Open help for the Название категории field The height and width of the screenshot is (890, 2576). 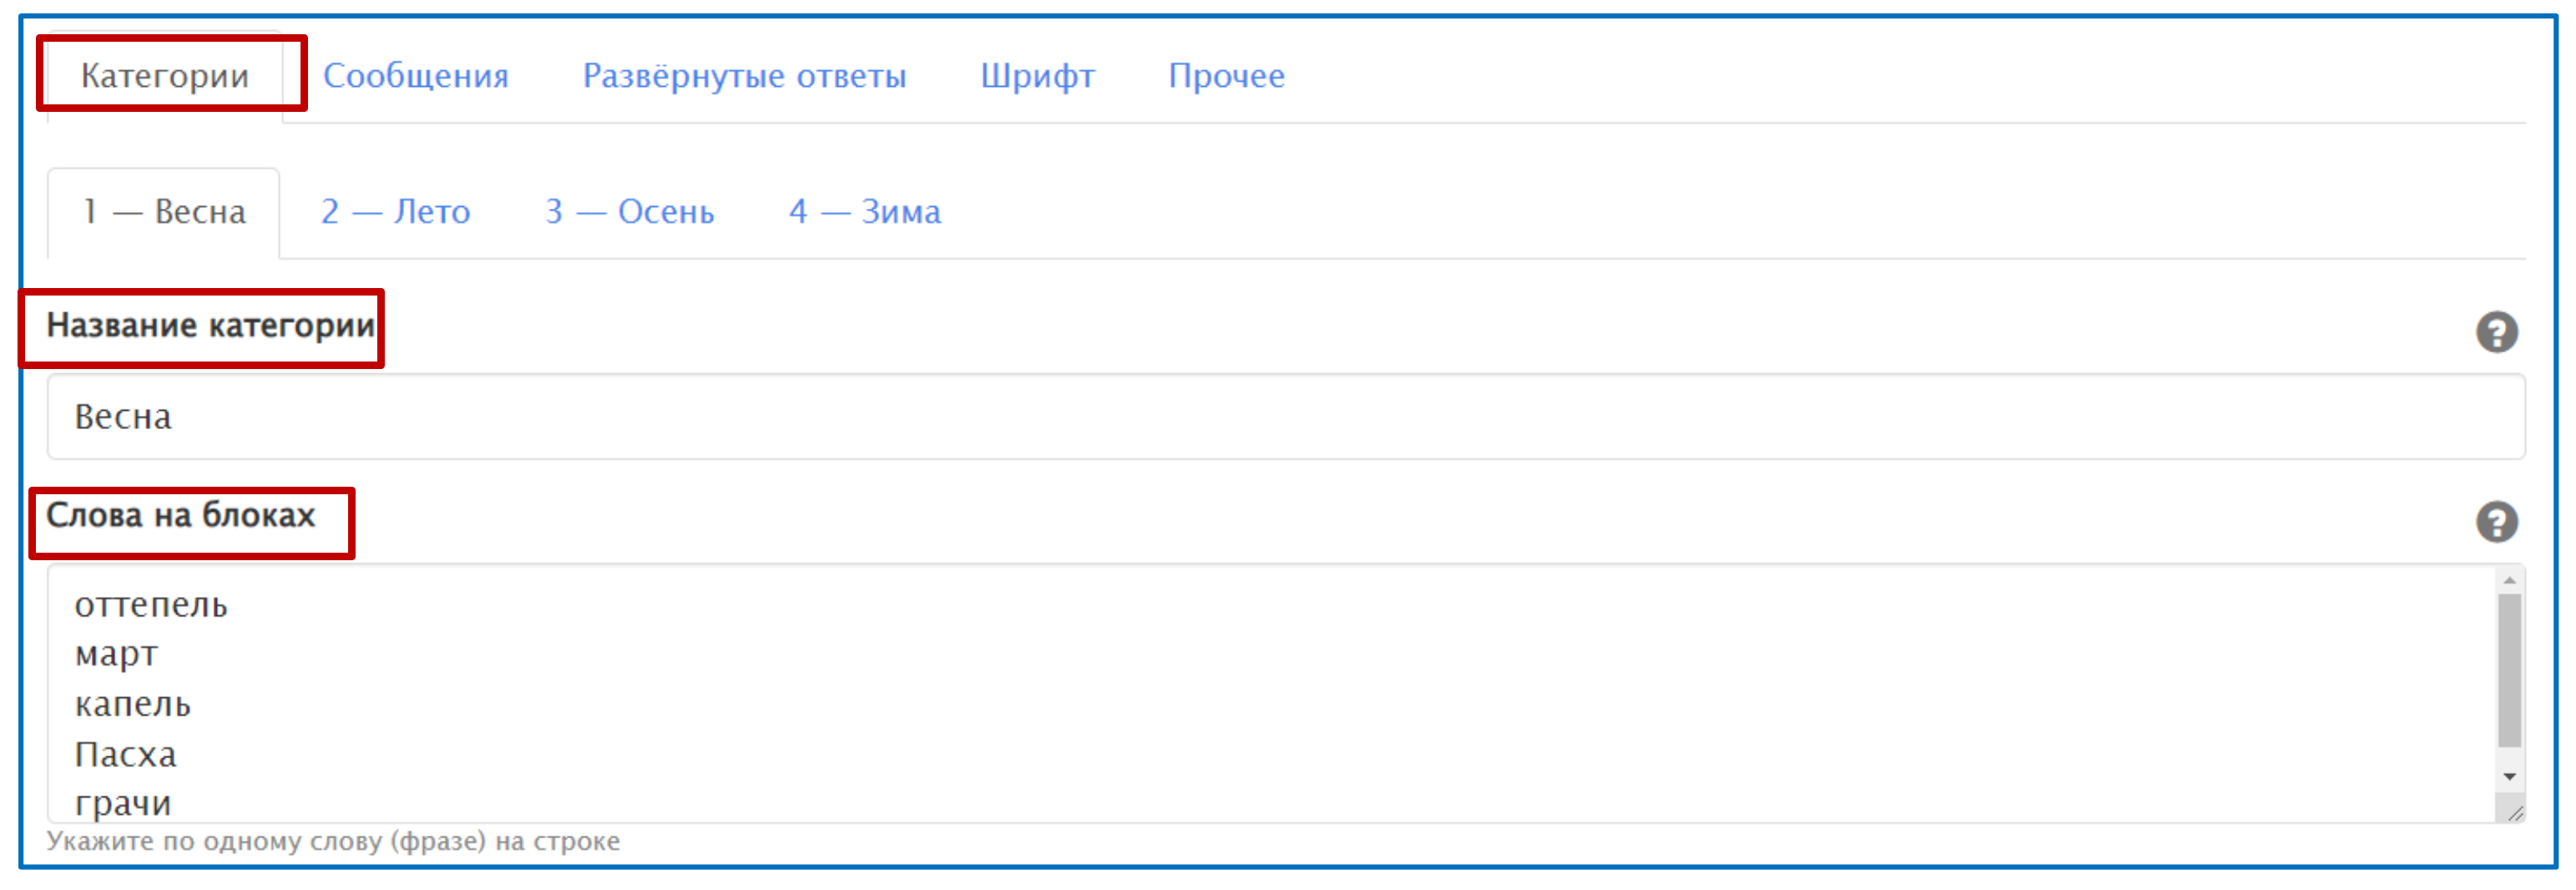2496,333
